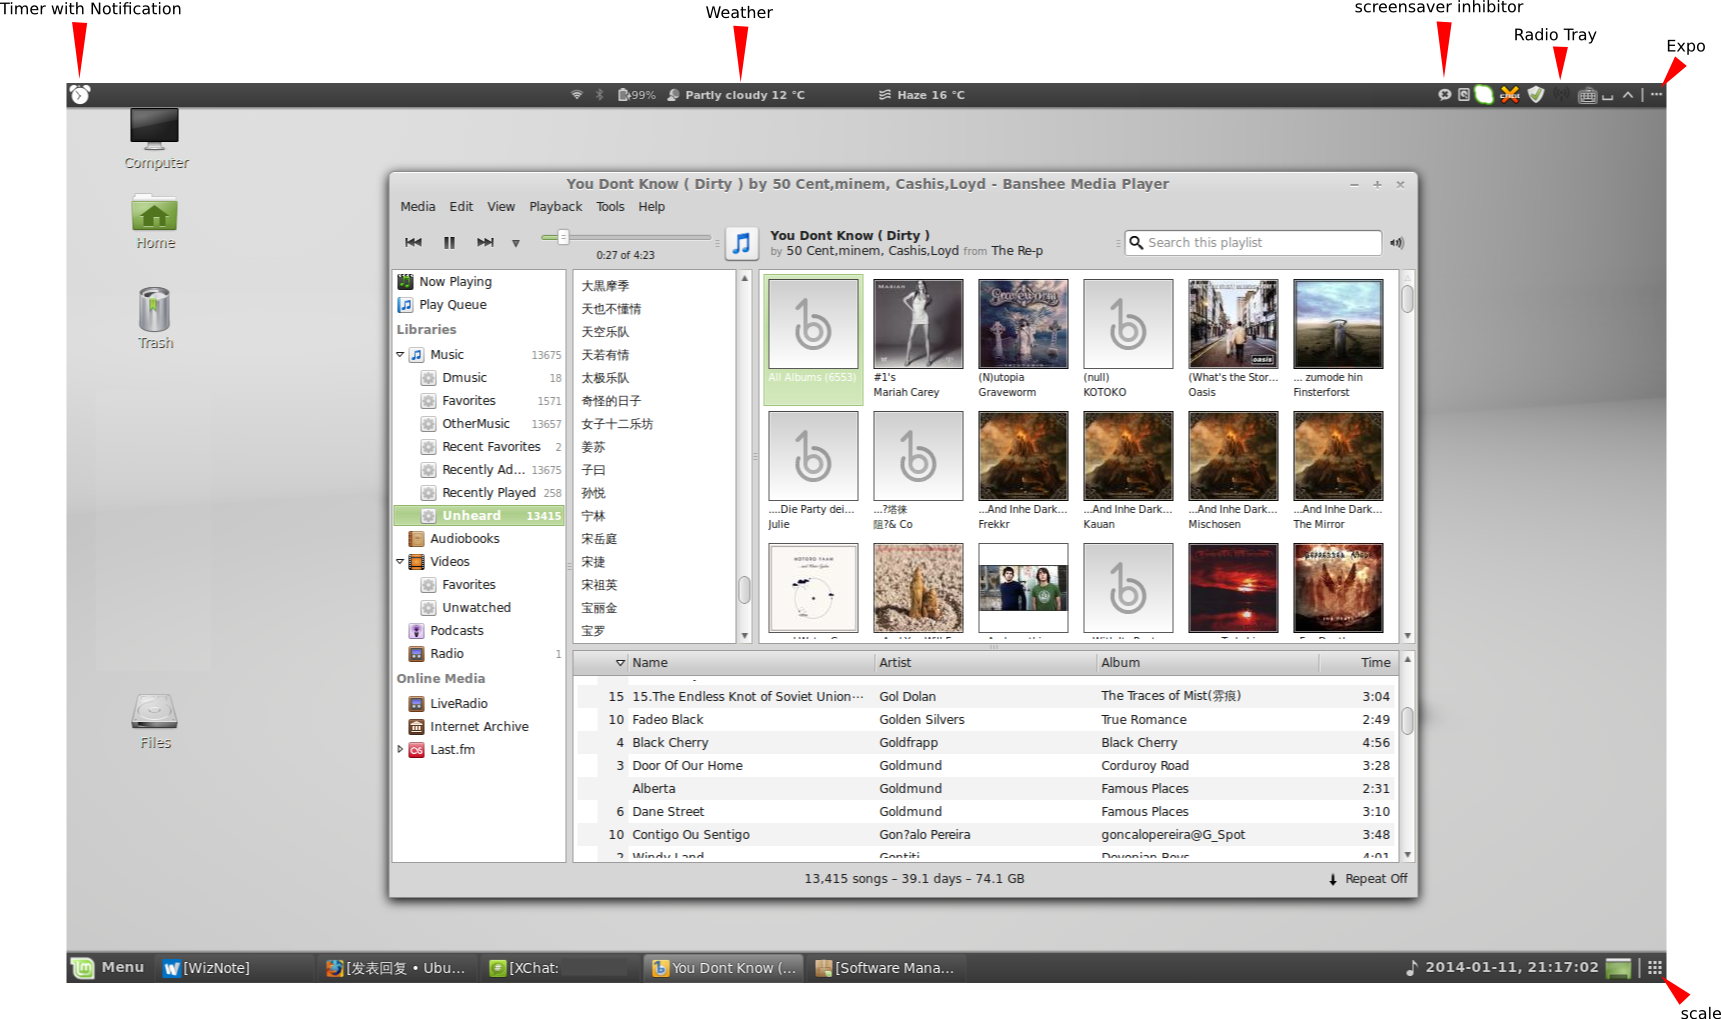
Task: Focus the Search this playlist field
Action: (1253, 242)
